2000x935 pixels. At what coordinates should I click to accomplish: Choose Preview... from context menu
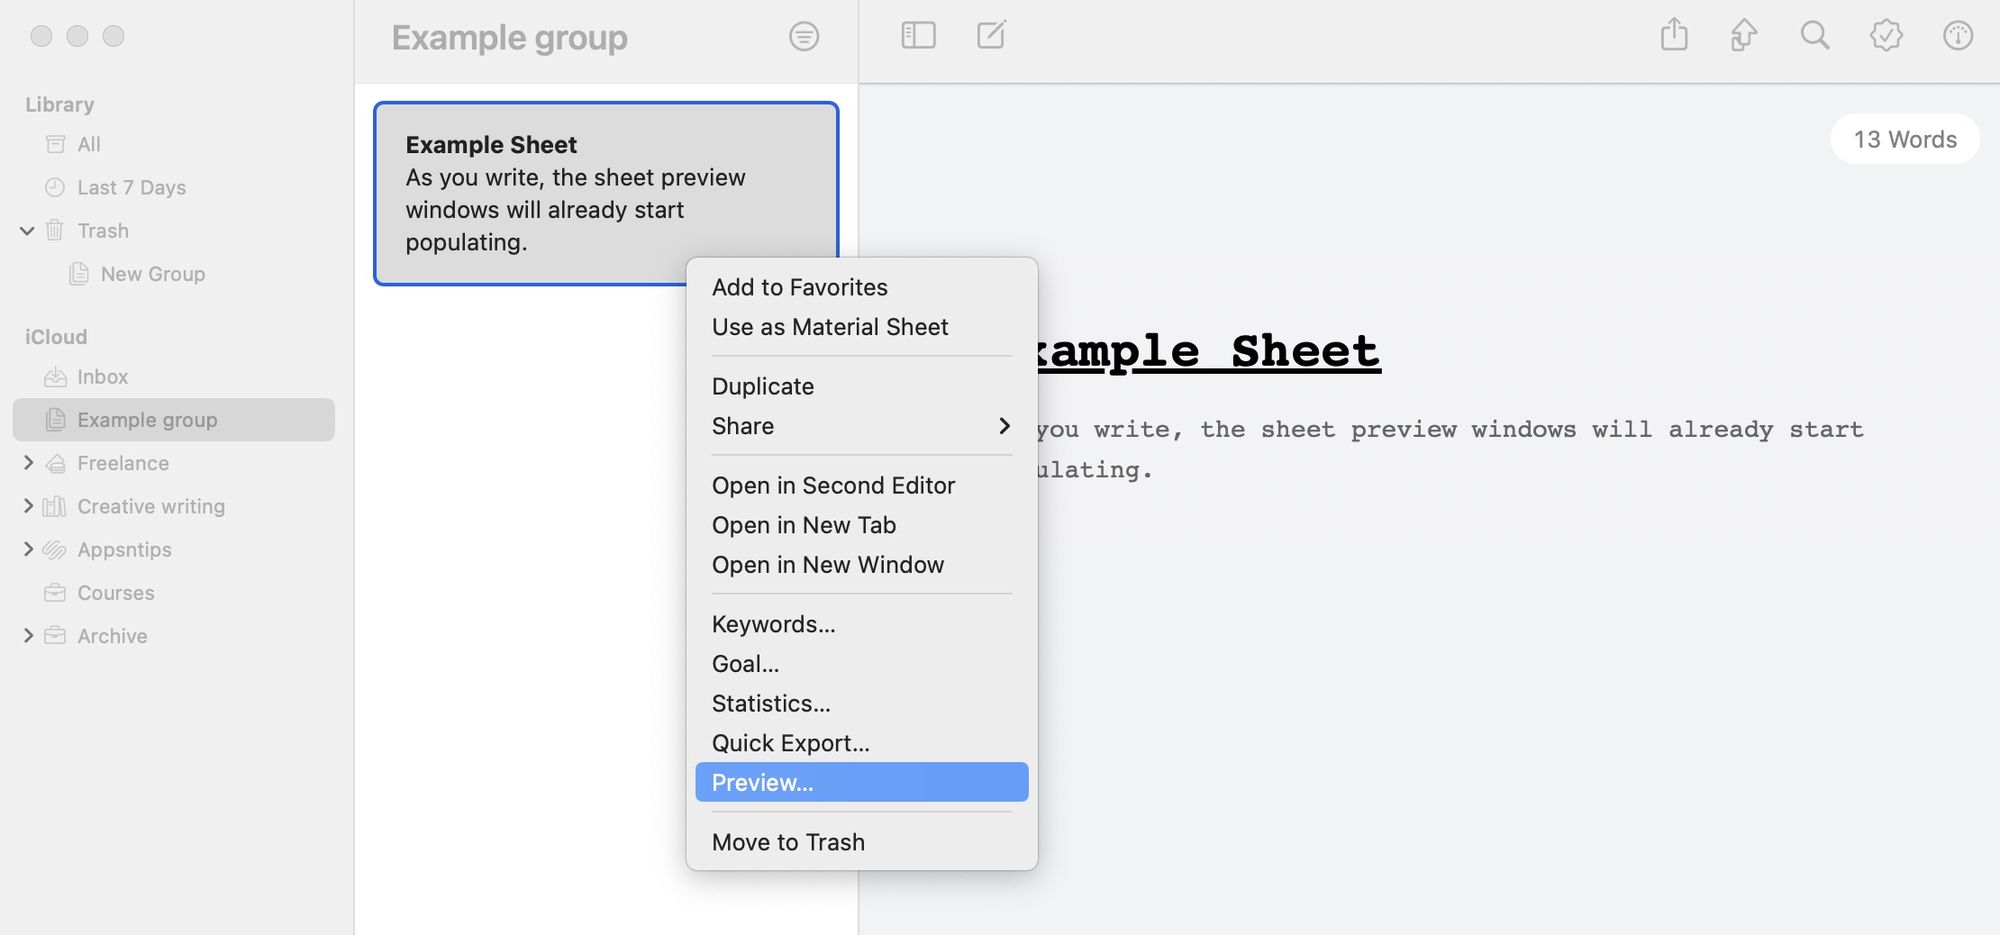click(860, 782)
